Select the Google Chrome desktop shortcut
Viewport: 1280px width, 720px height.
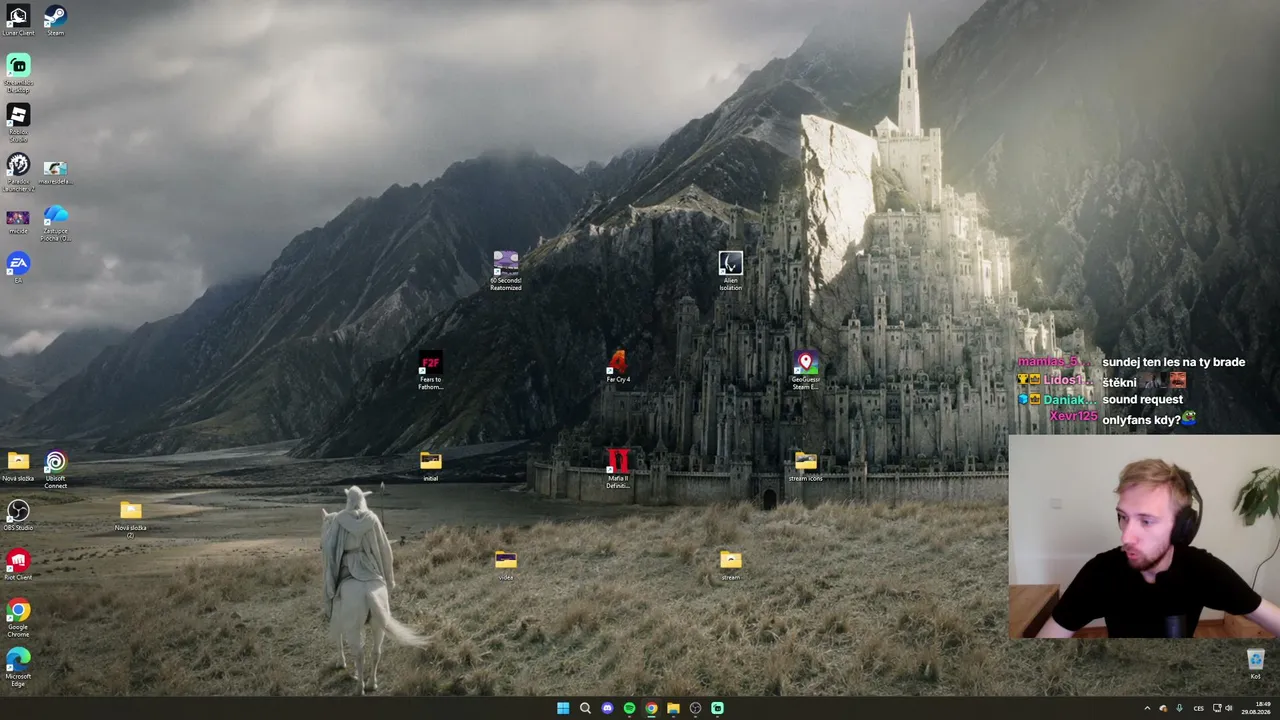18,617
